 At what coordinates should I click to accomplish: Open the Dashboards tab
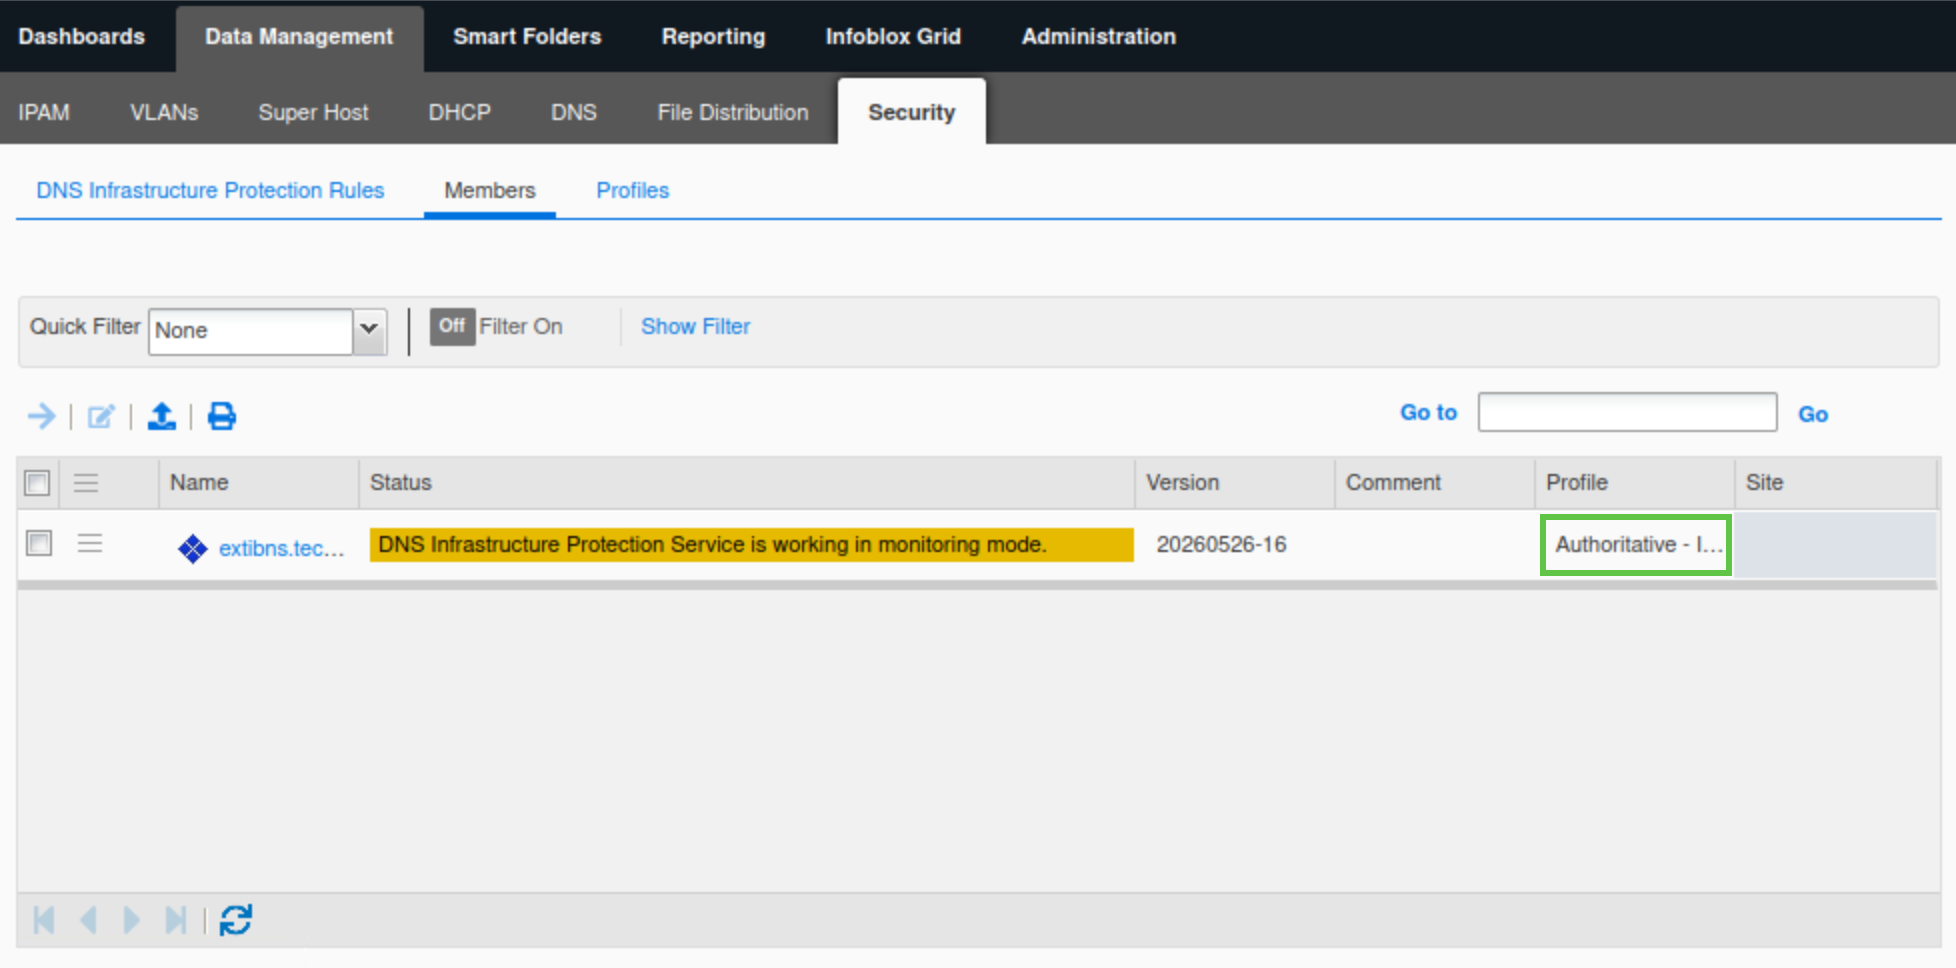tap(82, 36)
